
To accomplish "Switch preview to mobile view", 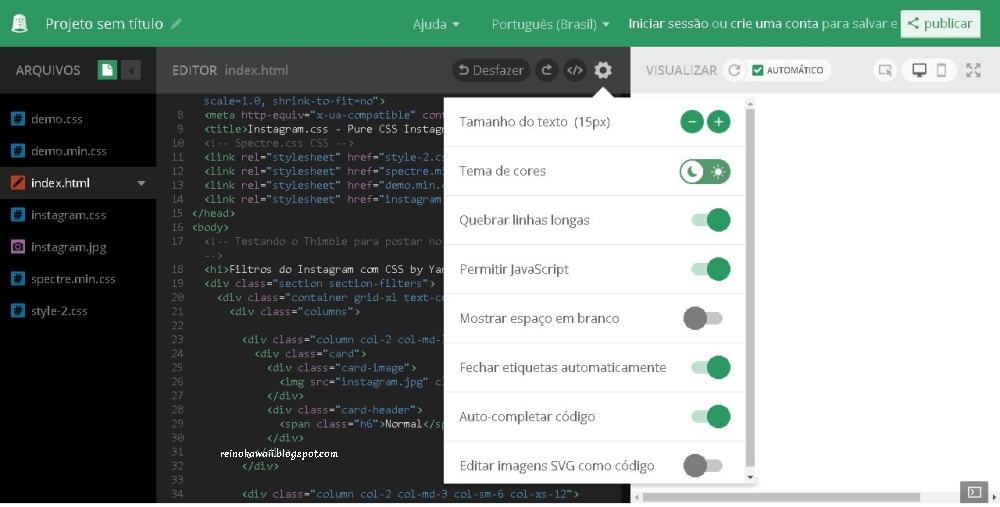I will point(941,70).
